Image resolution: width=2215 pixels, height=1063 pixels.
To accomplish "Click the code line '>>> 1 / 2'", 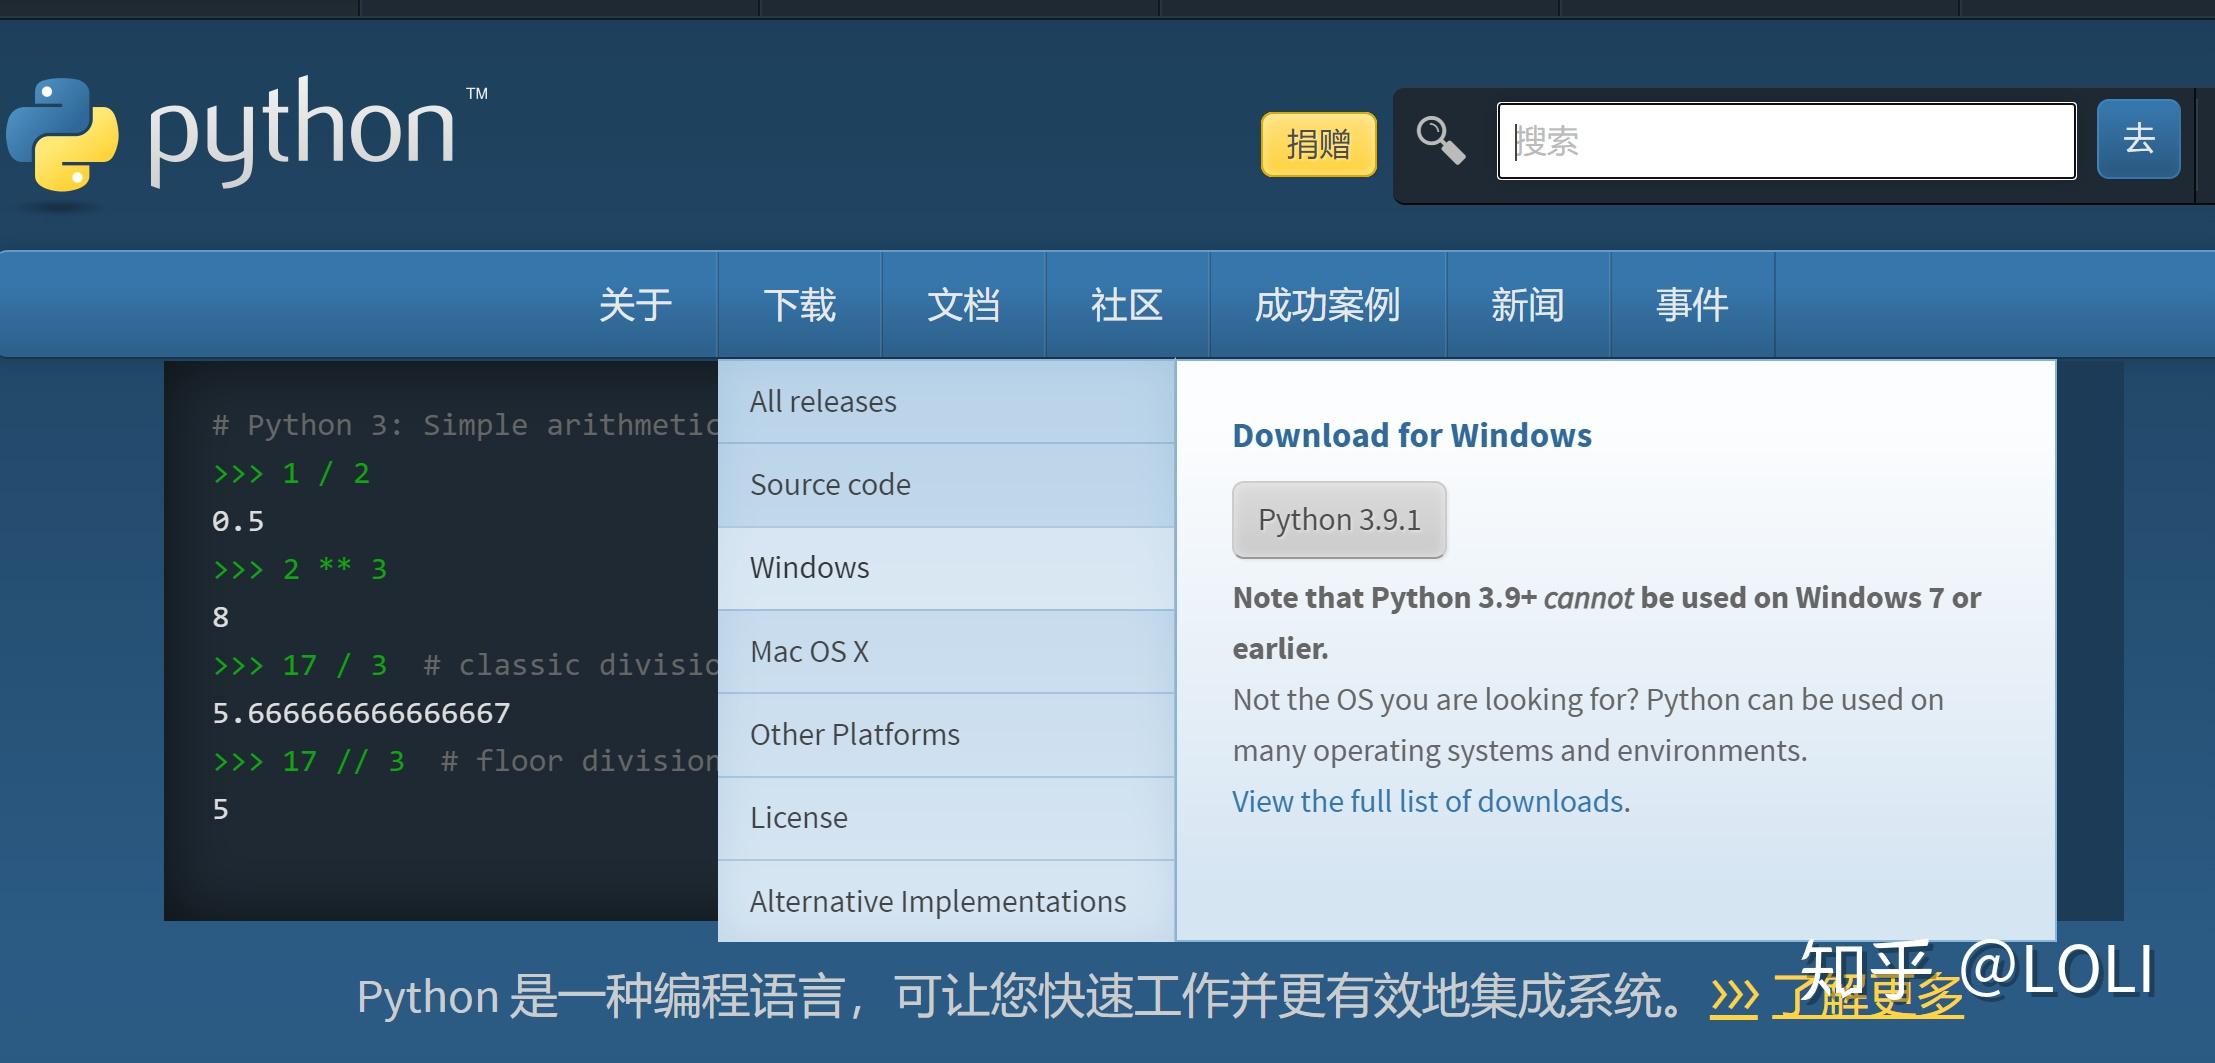I will point(291,473).
